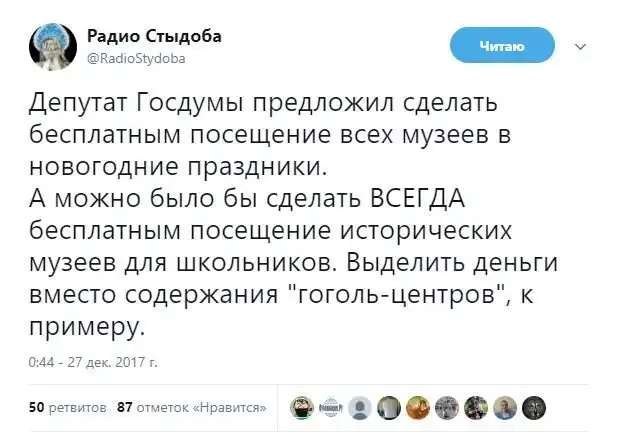View the 87 отметок «Нравится» list
The height and width of the screenshot is (440, 618).
(x=191, y=407)
